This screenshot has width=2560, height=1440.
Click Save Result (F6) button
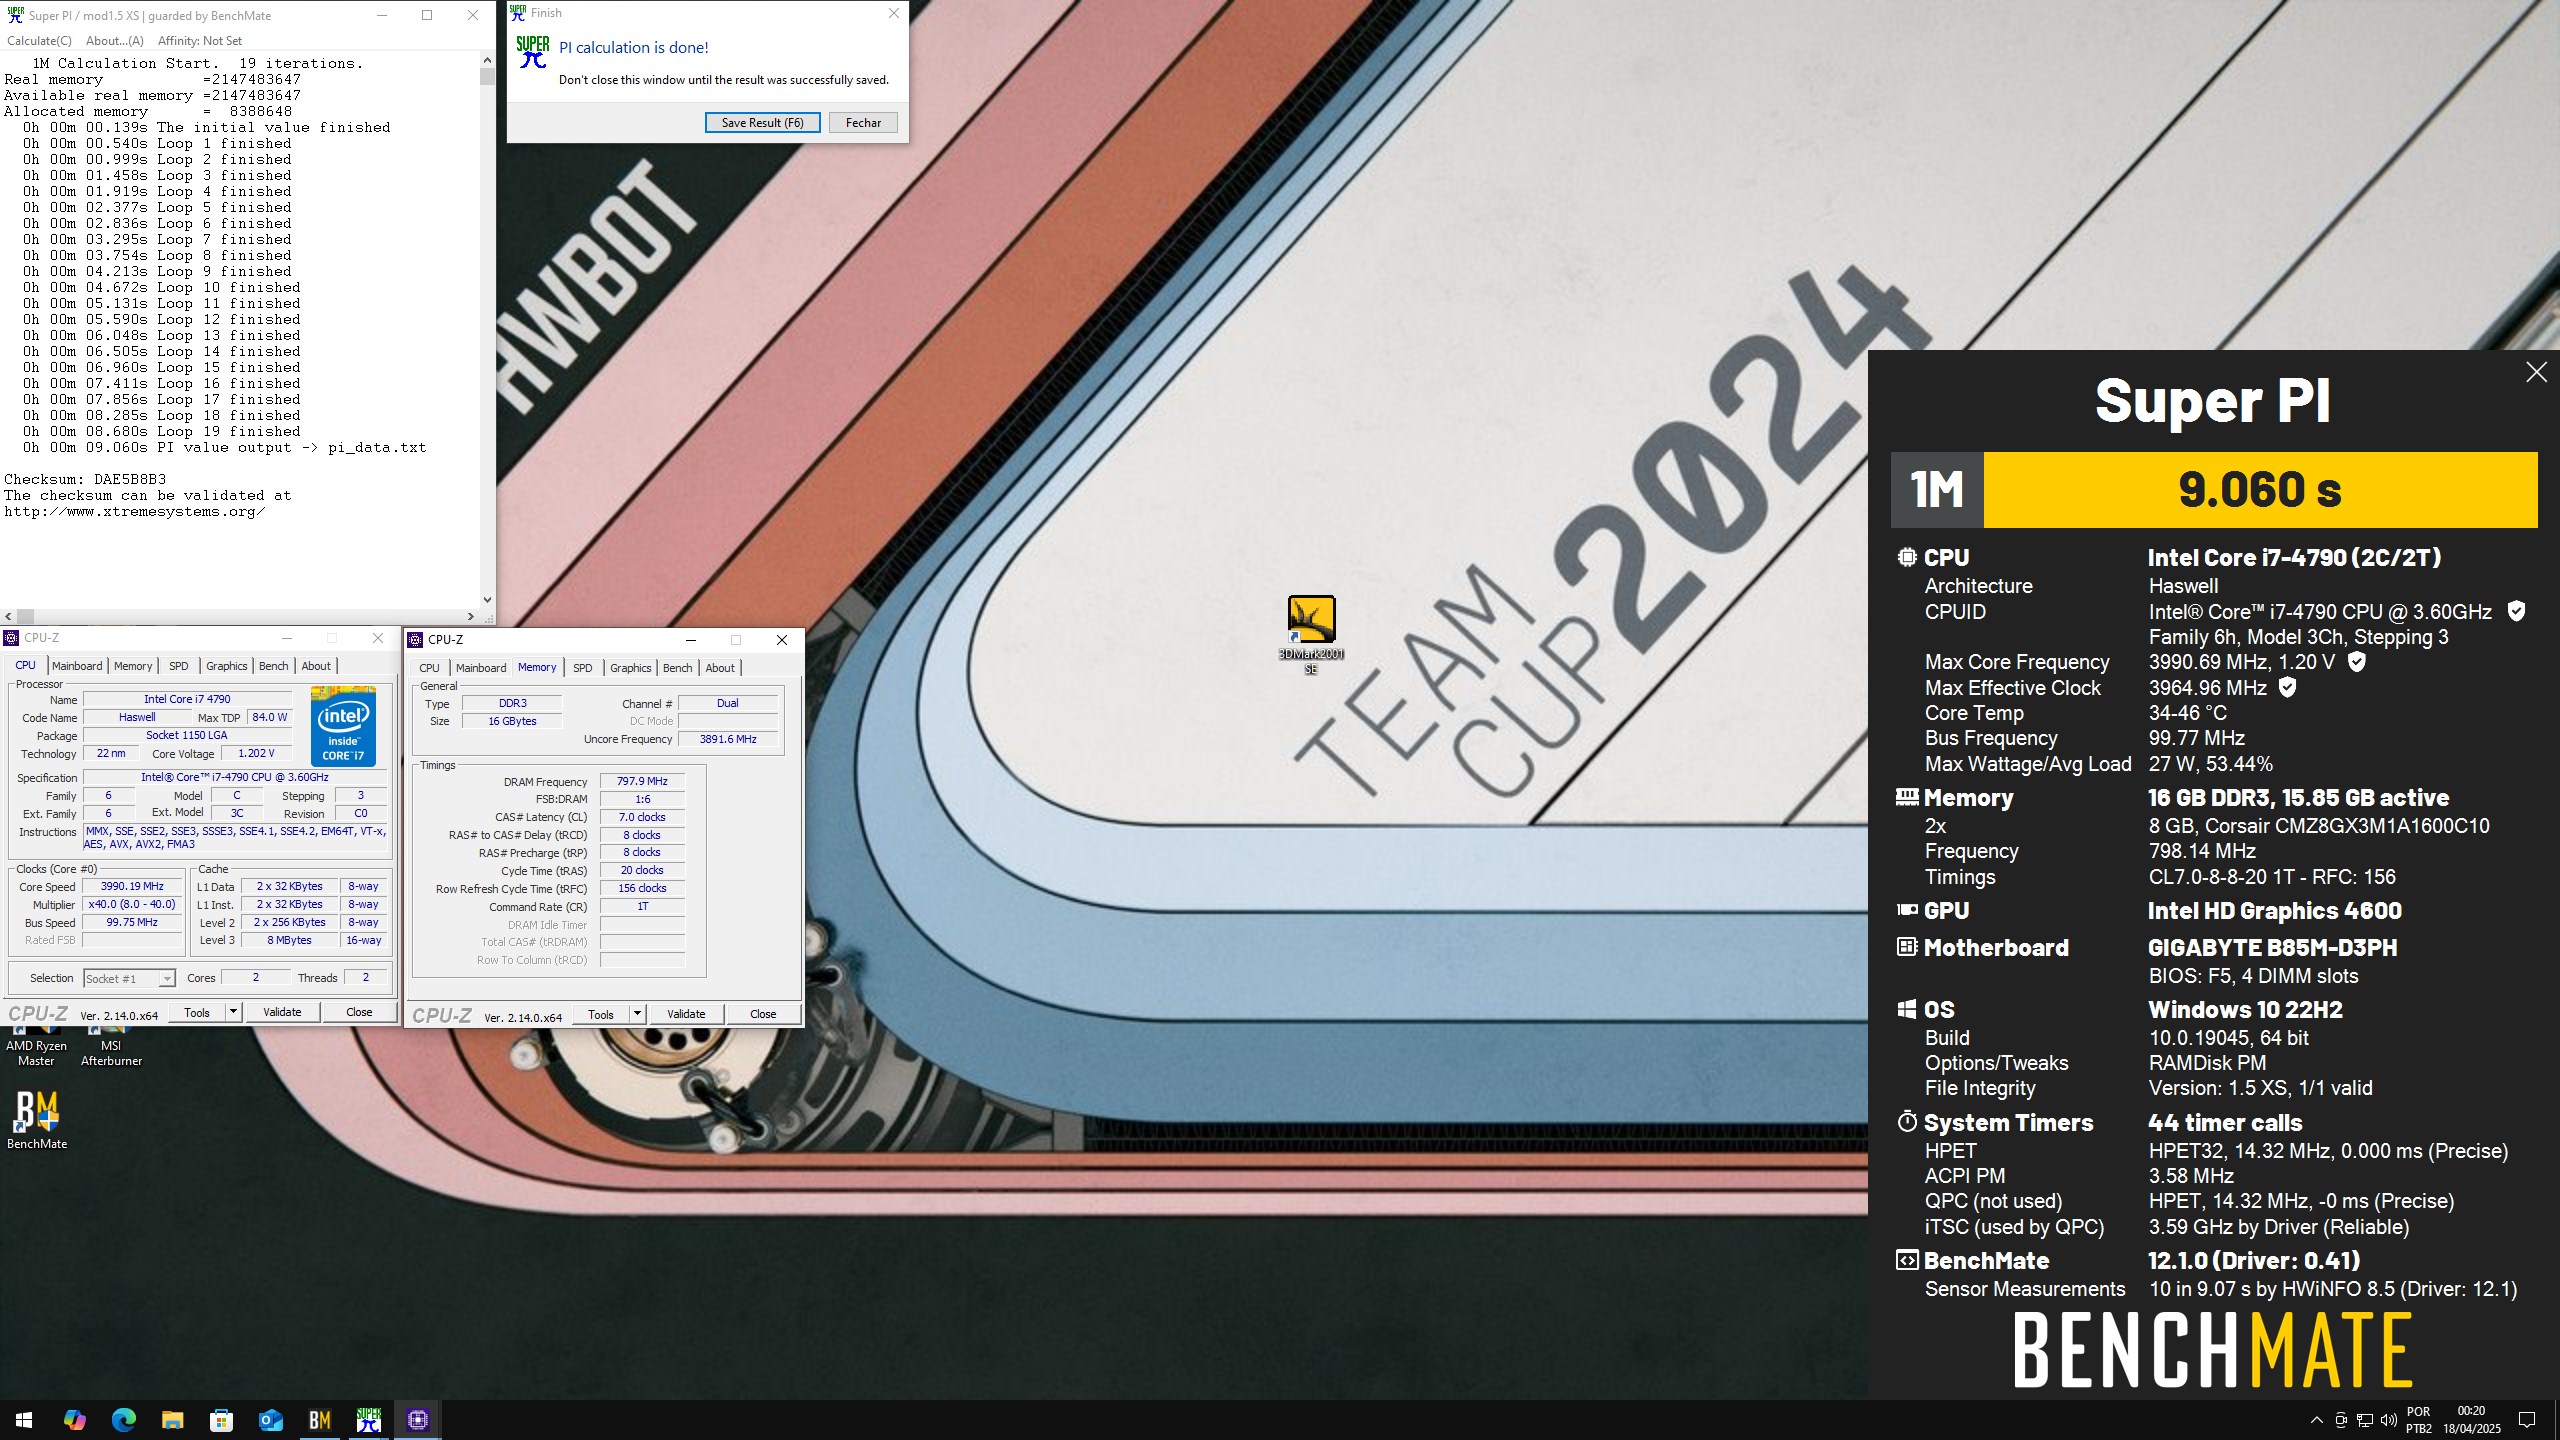tap(763, 122)
